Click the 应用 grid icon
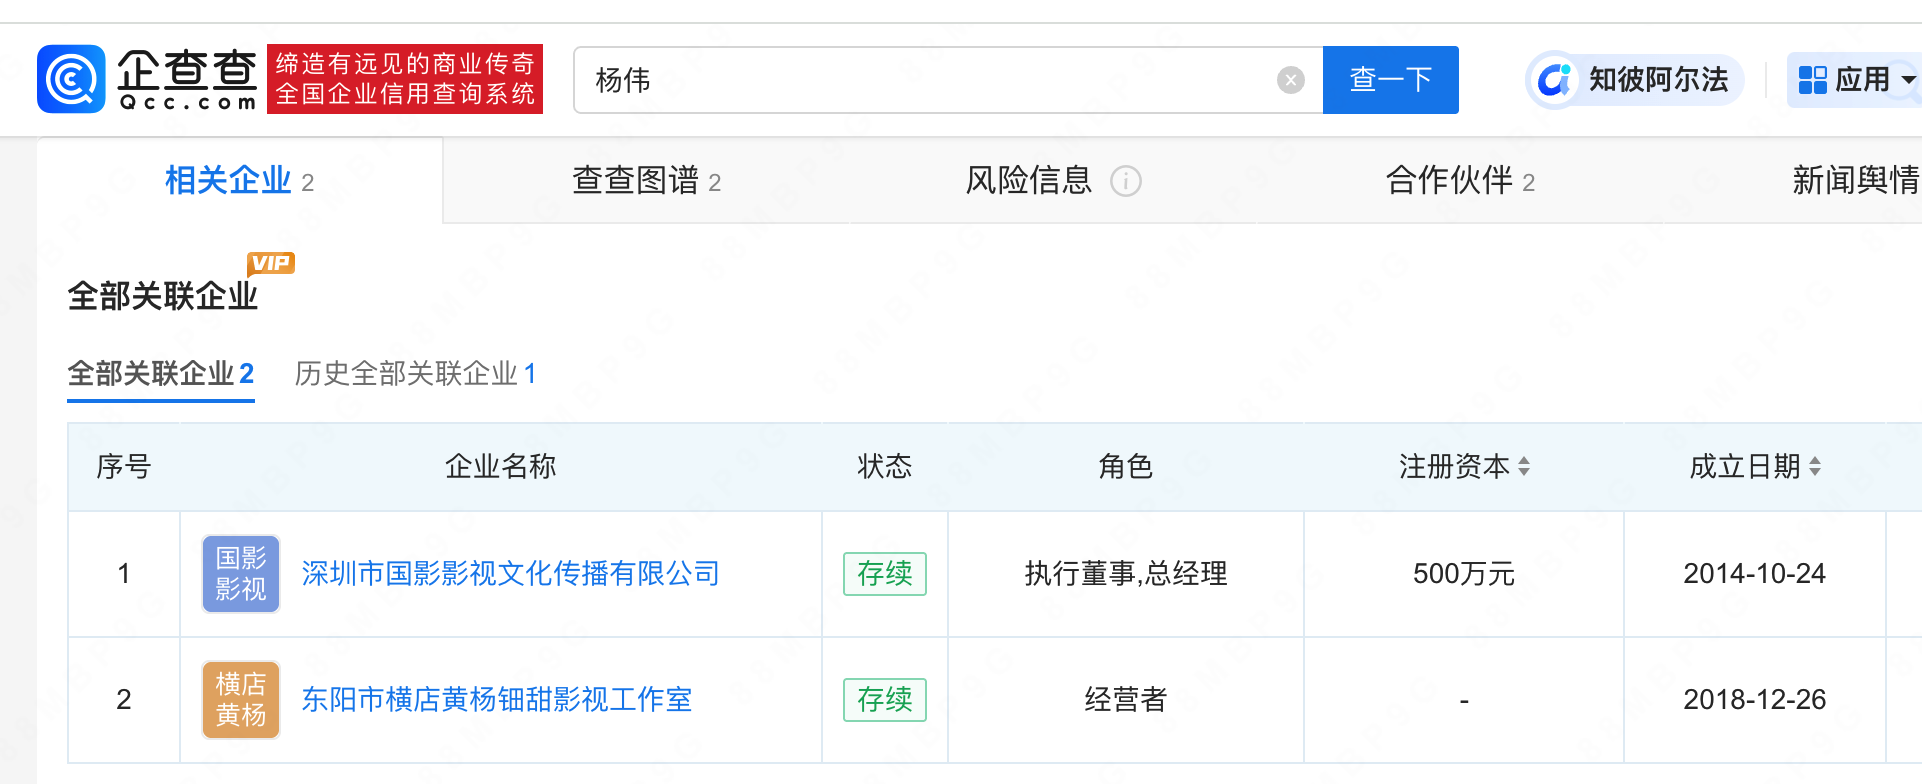The image size is (1922, 784). coord(1812,80)
